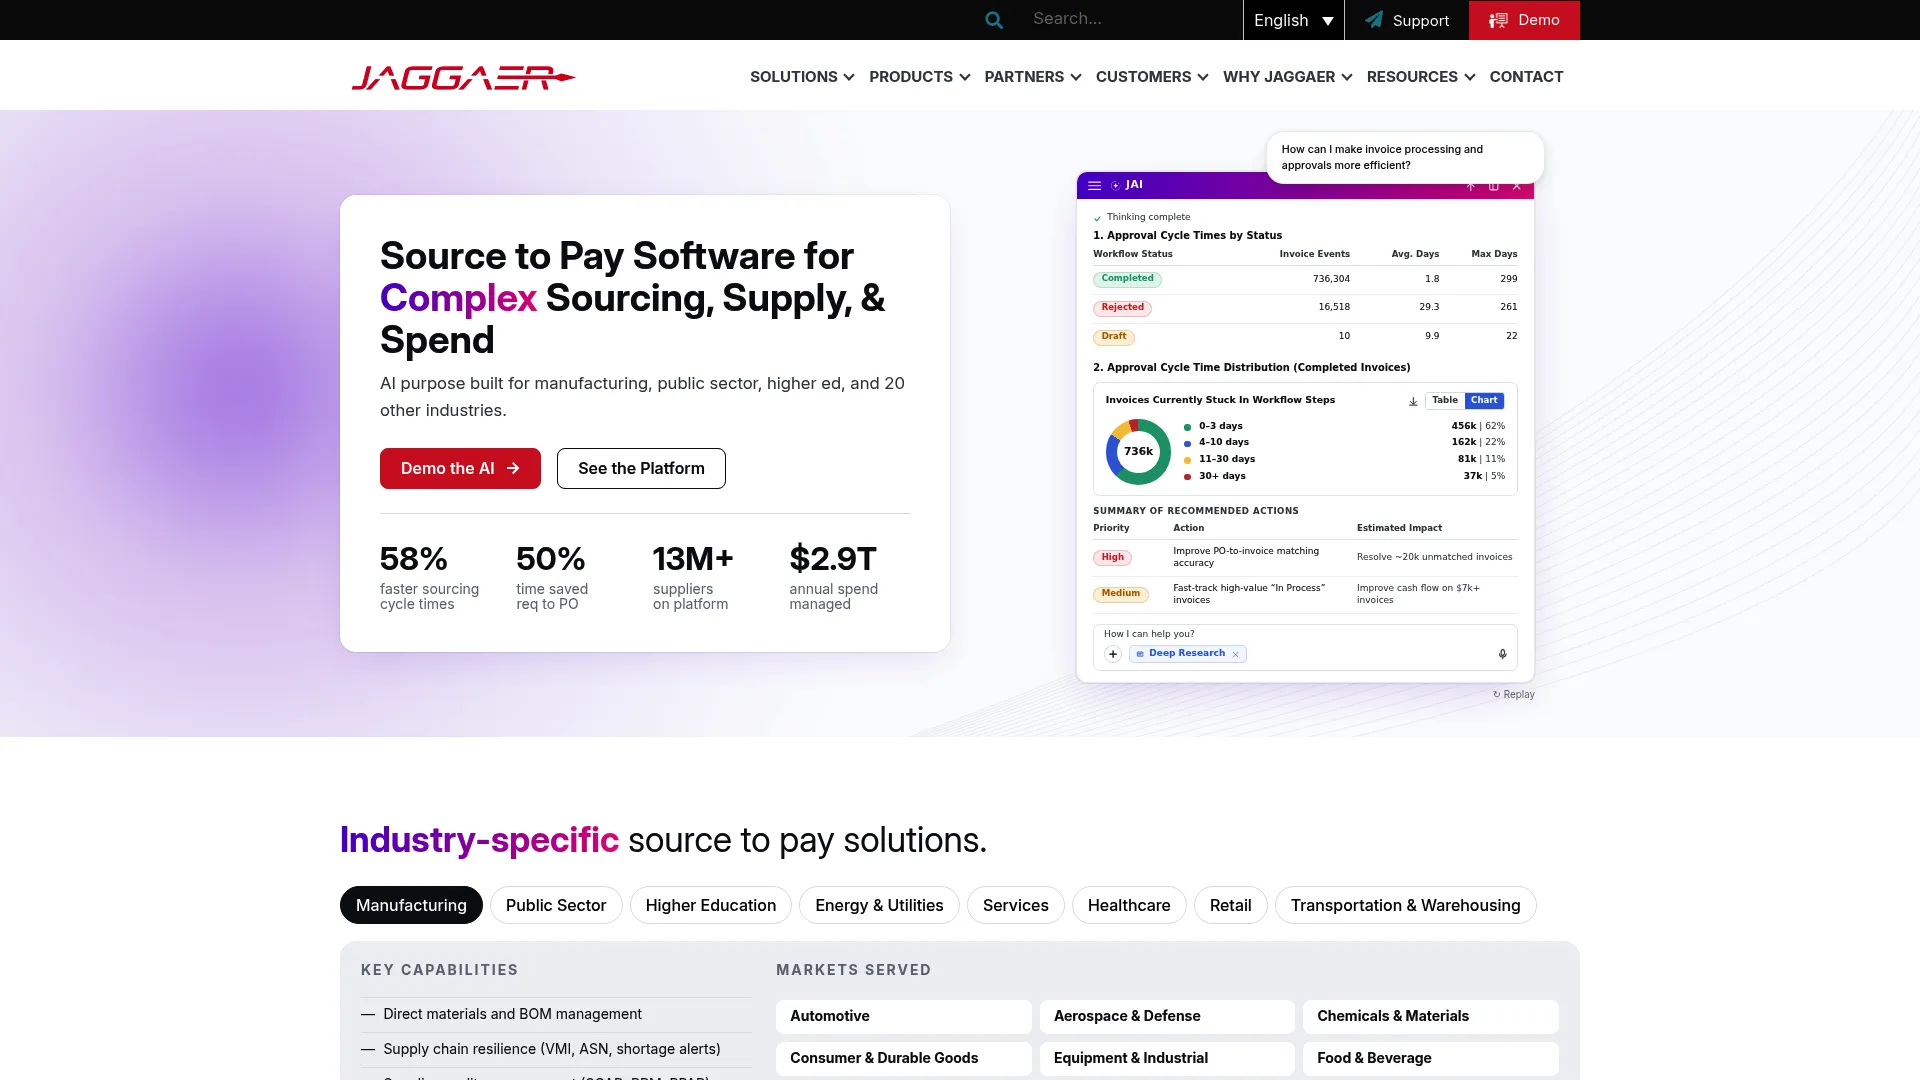Select the Higher Education tab
1920x1080 pixels.
pos(711,905)
